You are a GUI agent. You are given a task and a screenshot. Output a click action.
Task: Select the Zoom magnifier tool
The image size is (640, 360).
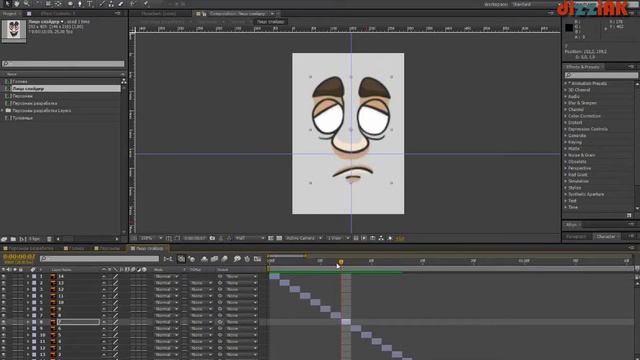pyautogui.click(x=27, y=4)
